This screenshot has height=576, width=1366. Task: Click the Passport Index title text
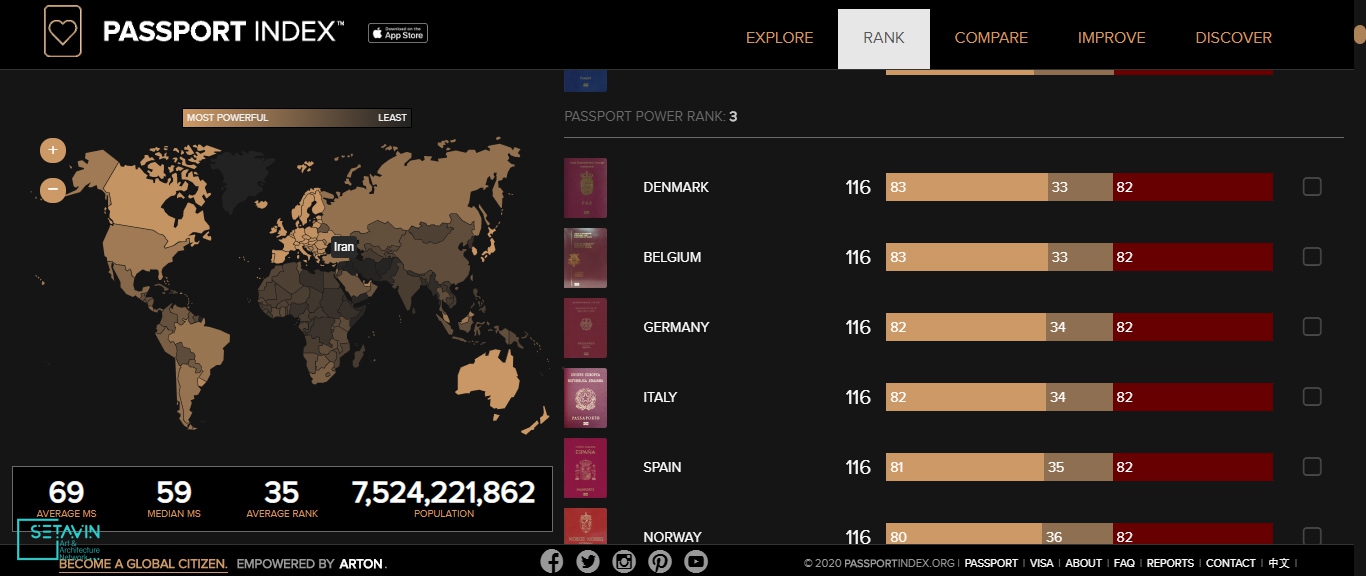pyautogui.click(x=223, y=32)
